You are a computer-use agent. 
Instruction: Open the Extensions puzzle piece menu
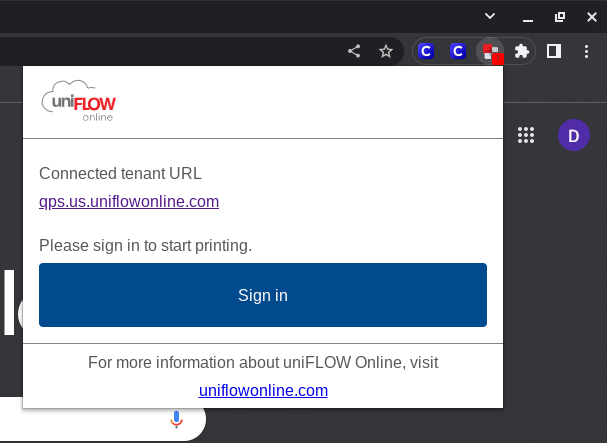pyautogui.click(x=521, y=51)
